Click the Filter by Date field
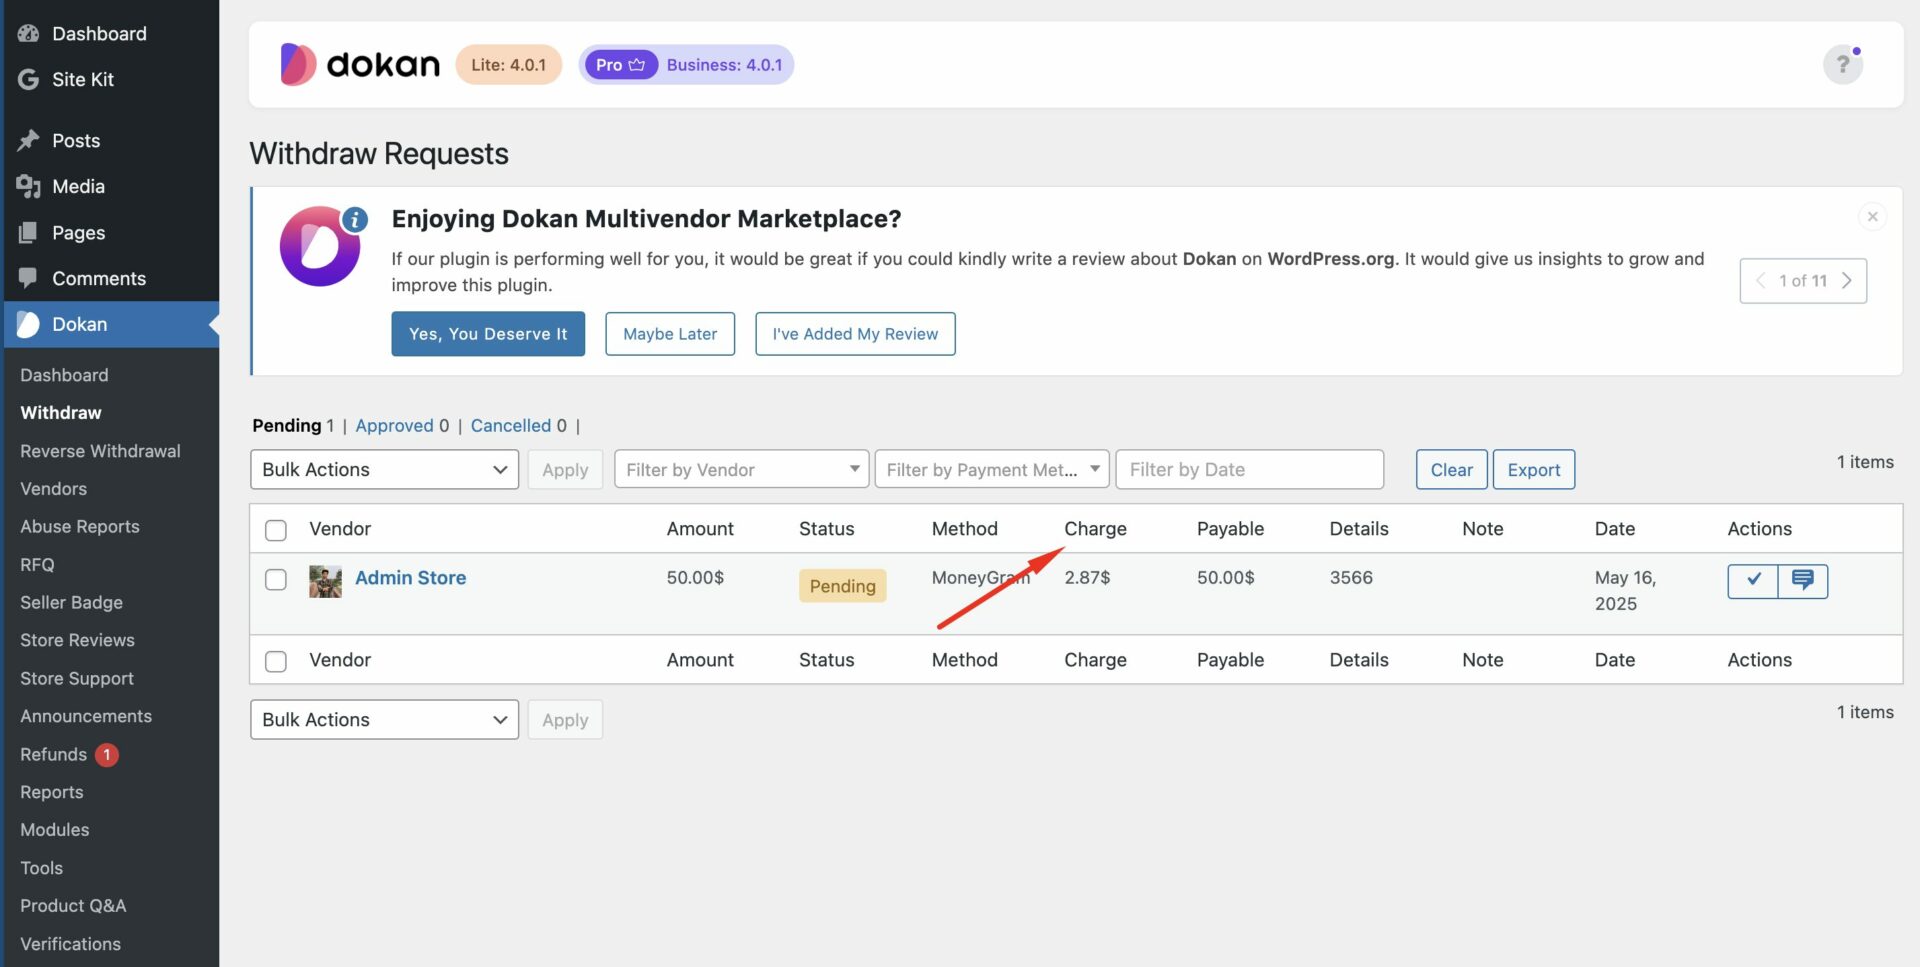The width and height of the screenshot is (1920, 967). pyautogui.click(x=1250, y=470)
